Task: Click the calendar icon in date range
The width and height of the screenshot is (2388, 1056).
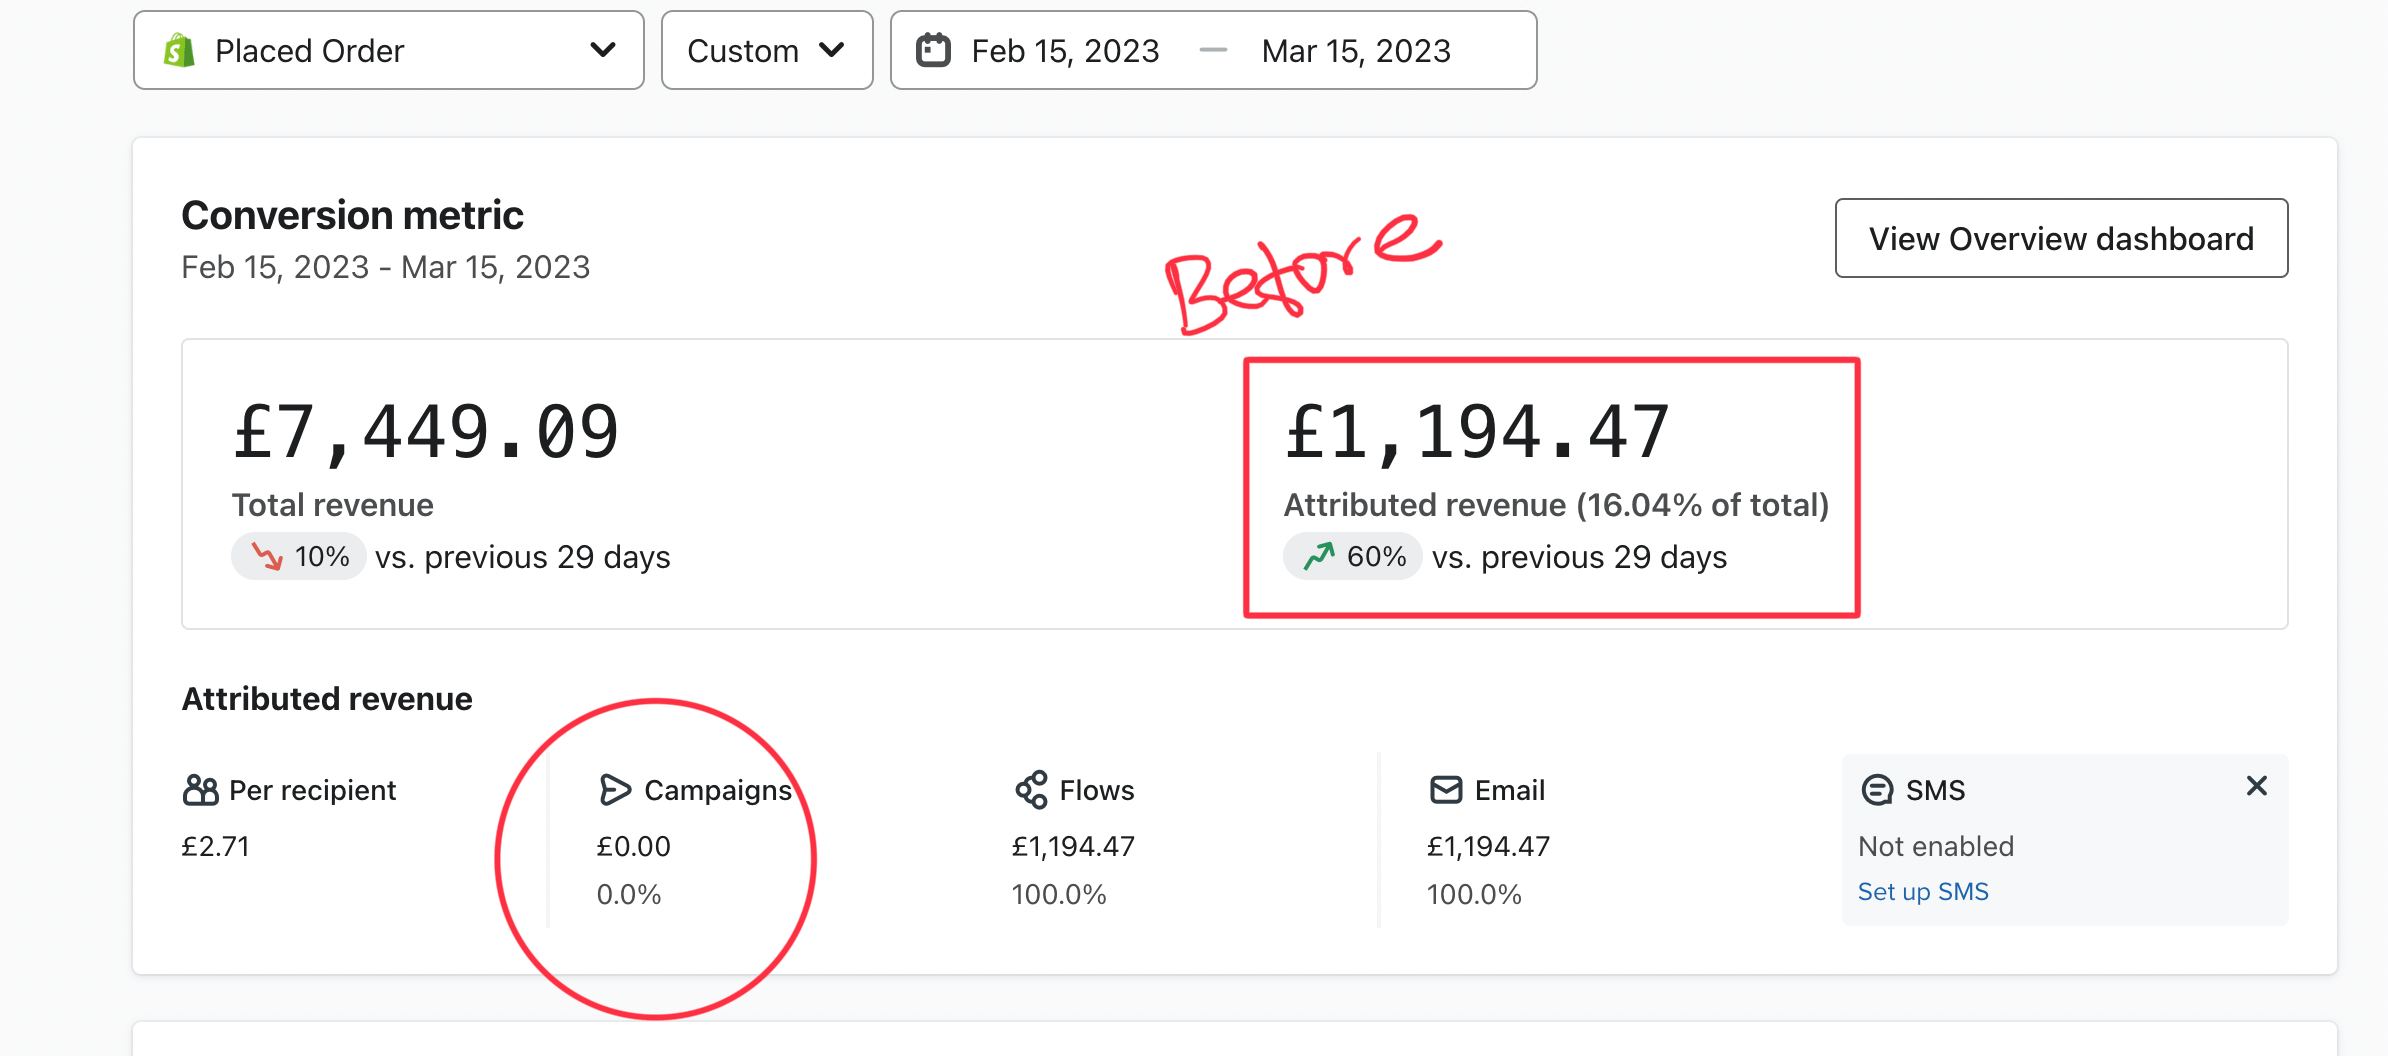Action: coord(933,50)
